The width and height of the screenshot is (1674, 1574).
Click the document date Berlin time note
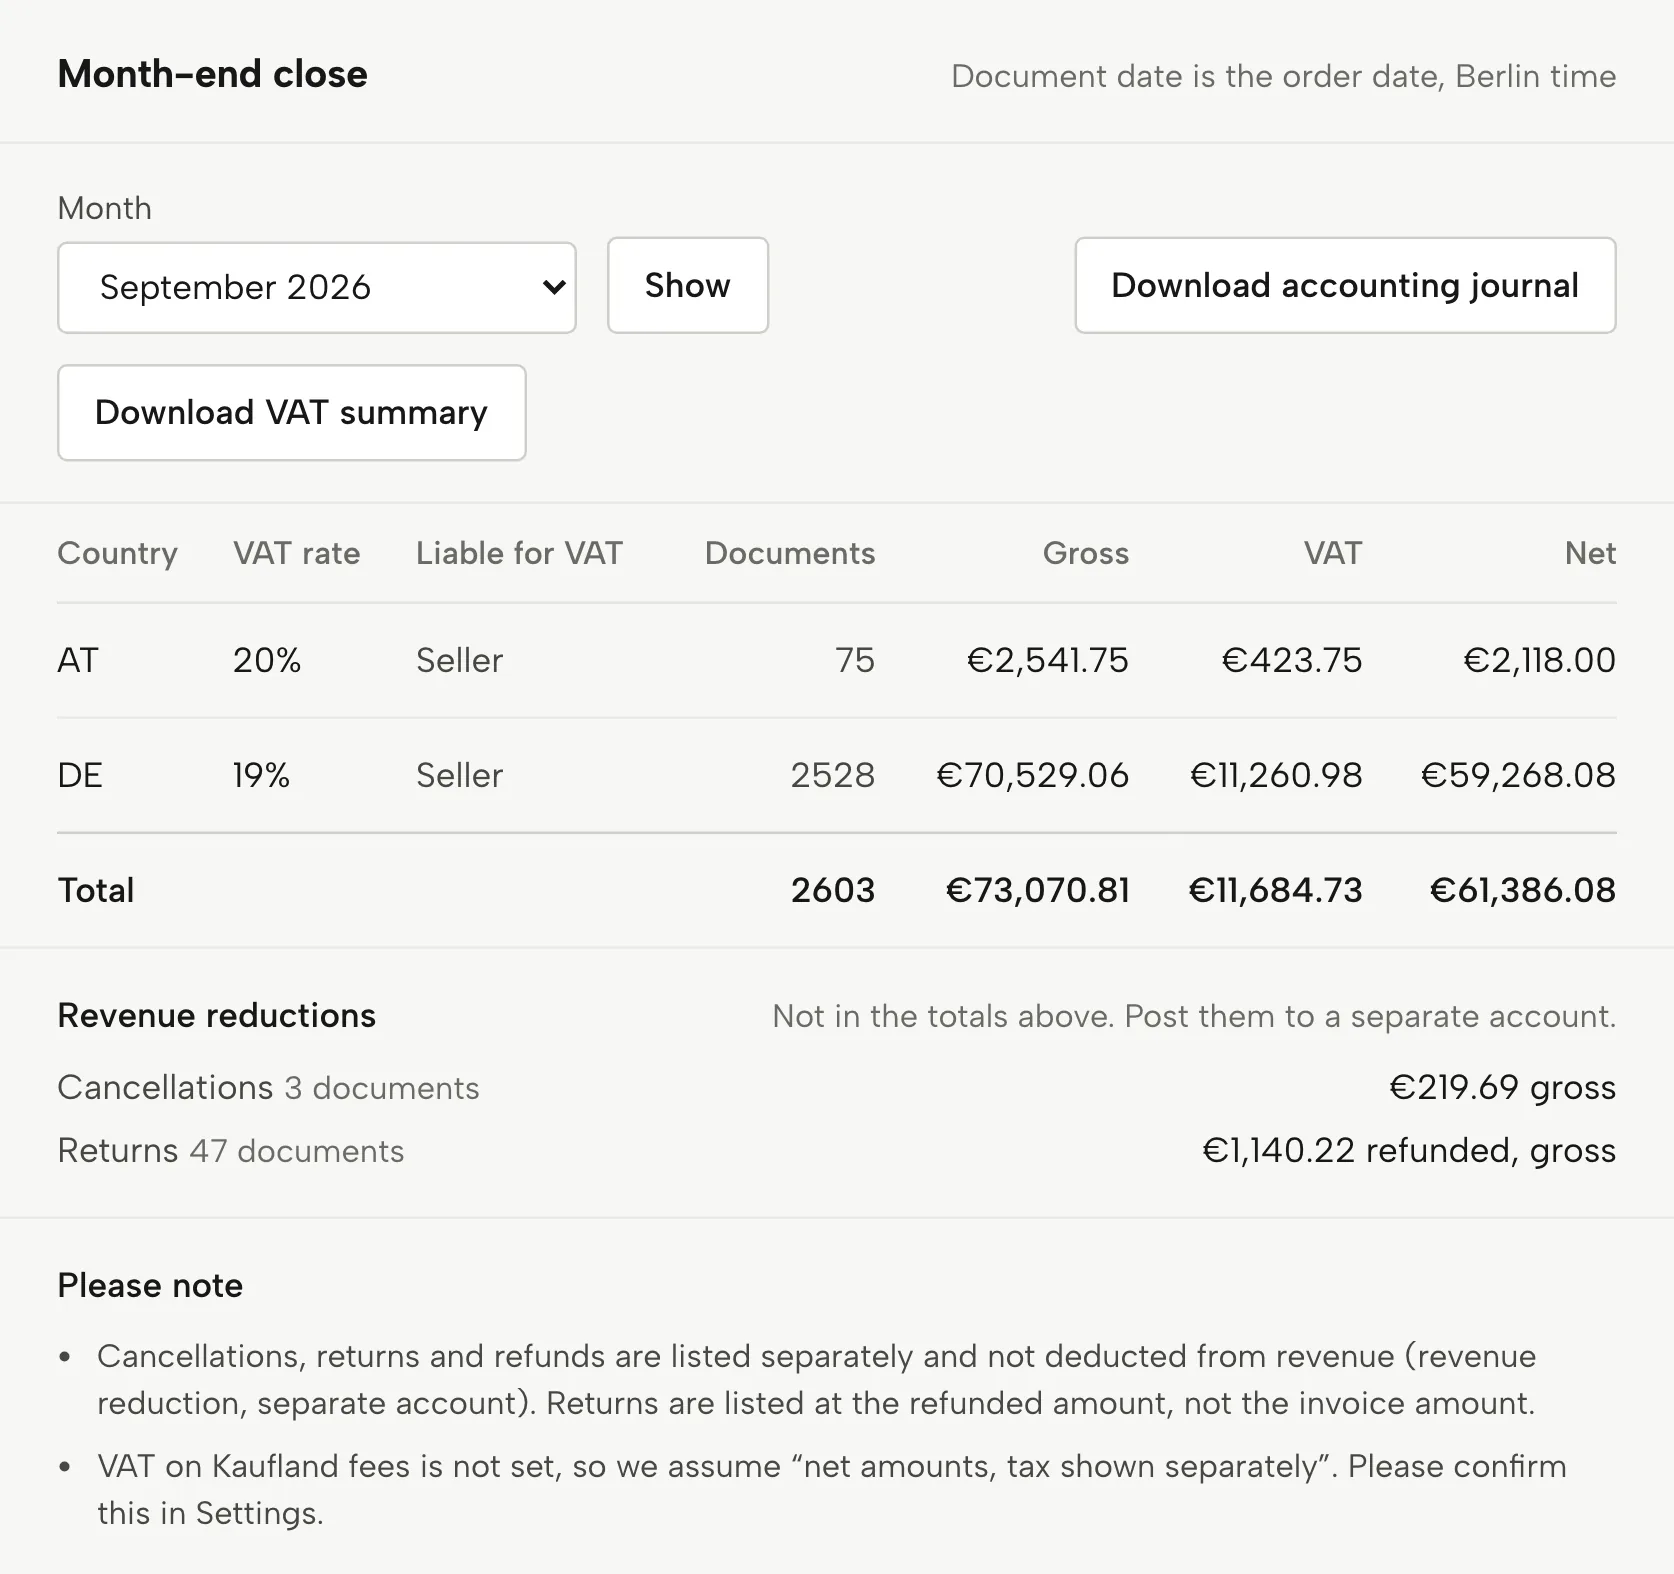tap(1284, 76)
